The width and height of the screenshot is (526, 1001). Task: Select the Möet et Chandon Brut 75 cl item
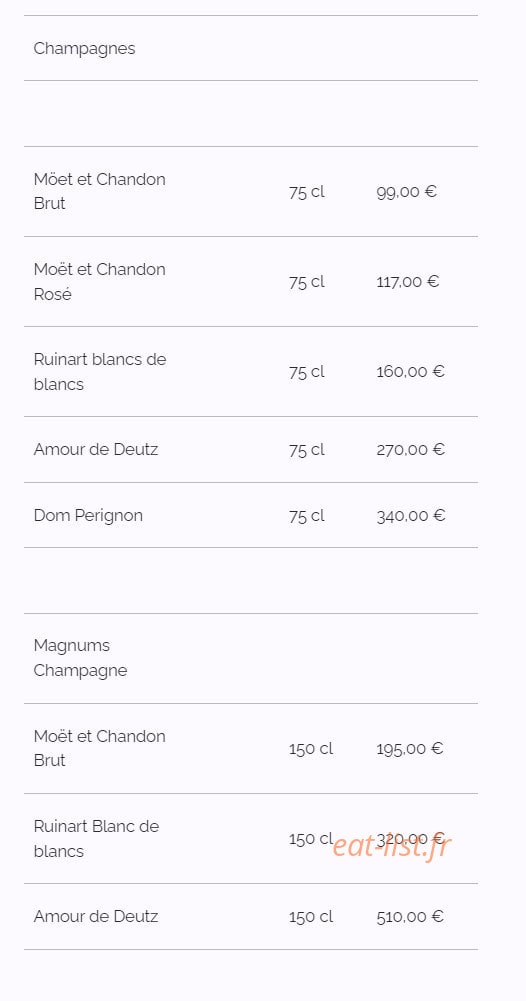click(251, 192)
